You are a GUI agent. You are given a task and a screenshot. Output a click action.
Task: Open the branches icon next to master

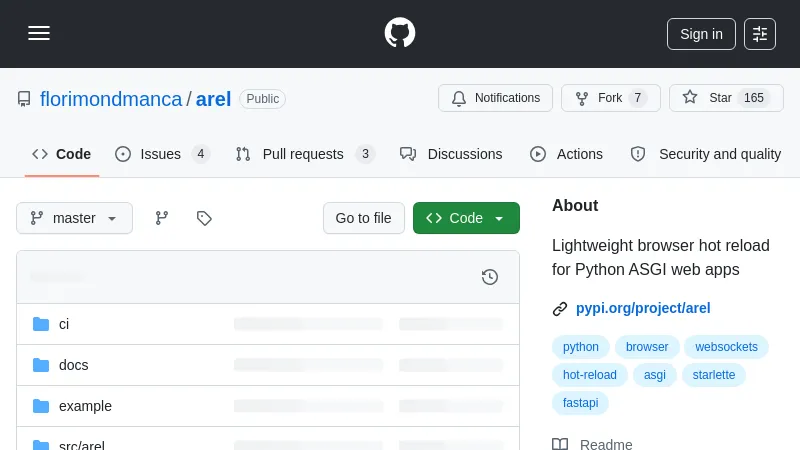pos(161,218)
